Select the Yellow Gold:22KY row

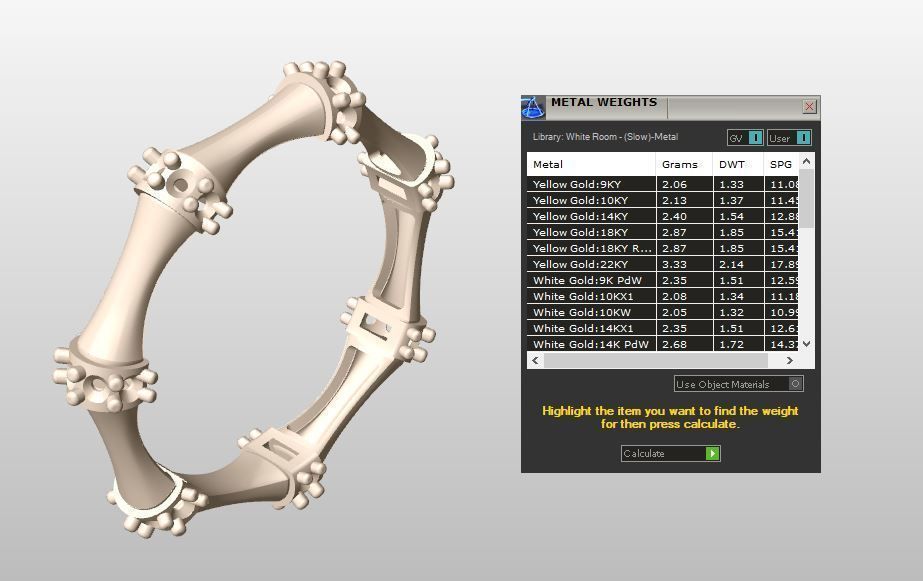[663, 264]
